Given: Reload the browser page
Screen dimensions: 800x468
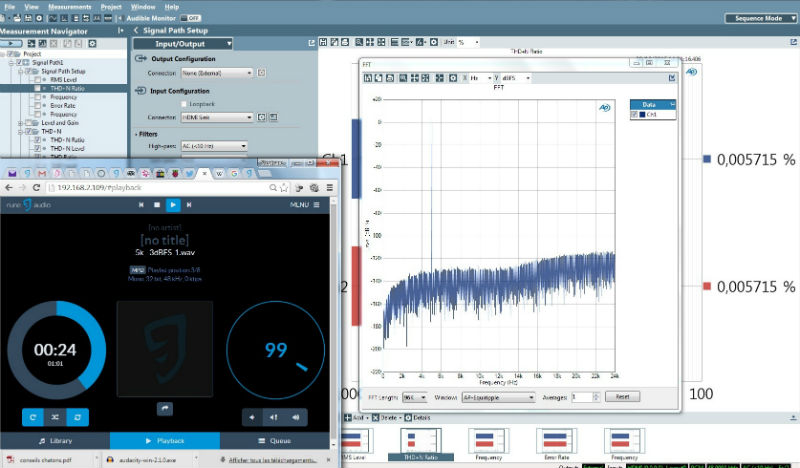Looking at the screenshot, I should tap(36, 188).
